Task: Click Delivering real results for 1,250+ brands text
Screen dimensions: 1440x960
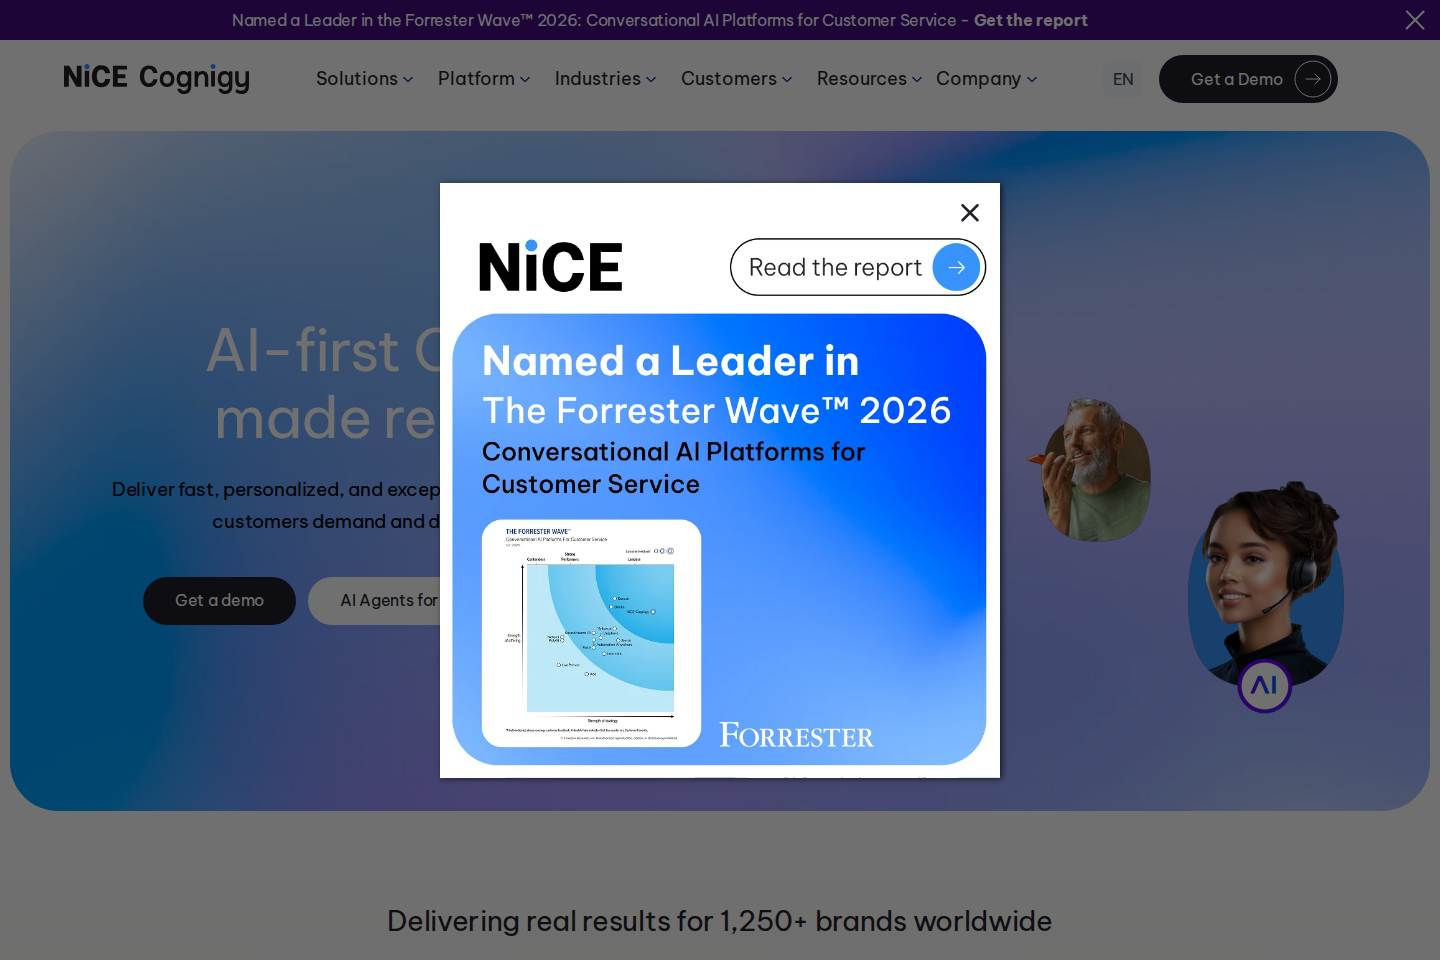Action: (x=719, y=921)
